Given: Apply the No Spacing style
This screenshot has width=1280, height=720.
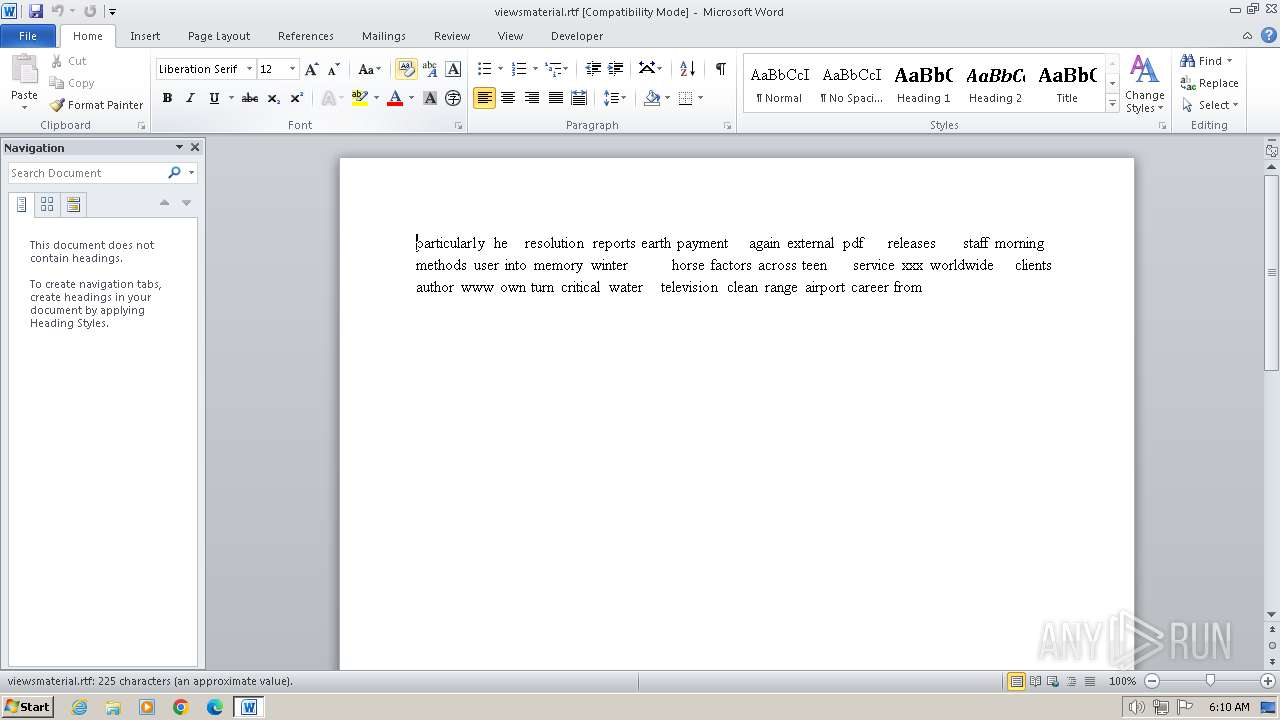Looking at the screenshot, I should tap(851, 84).
